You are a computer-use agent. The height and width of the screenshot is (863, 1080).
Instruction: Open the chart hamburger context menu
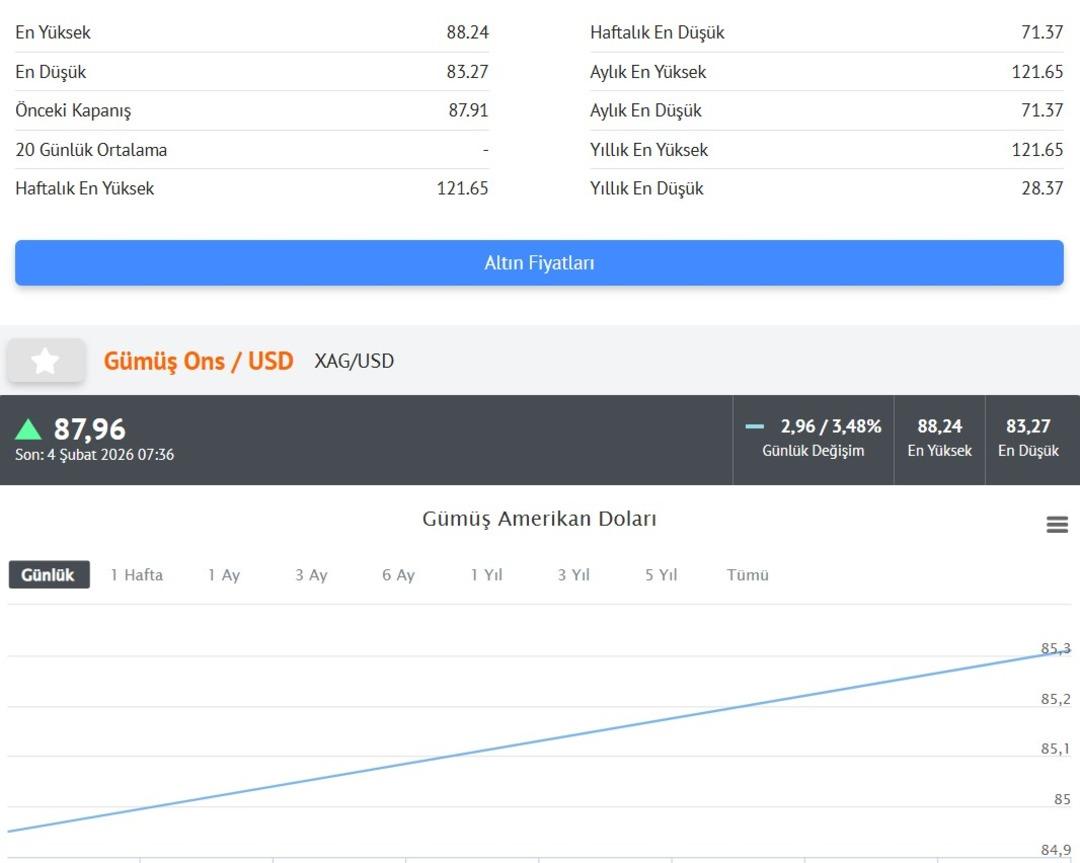click(1057, 525)
